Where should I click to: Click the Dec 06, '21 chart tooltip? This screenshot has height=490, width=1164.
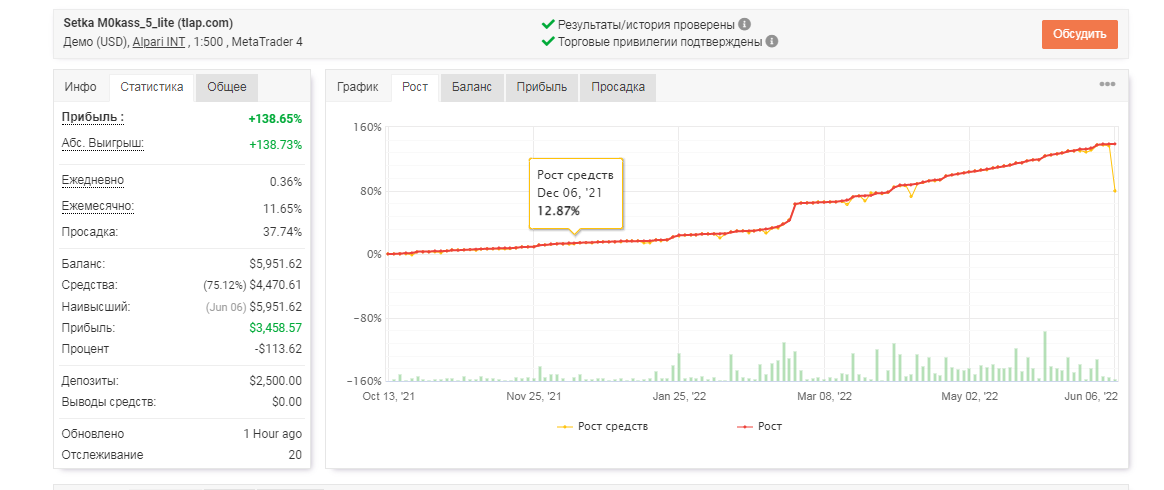(x=576, y=194)
